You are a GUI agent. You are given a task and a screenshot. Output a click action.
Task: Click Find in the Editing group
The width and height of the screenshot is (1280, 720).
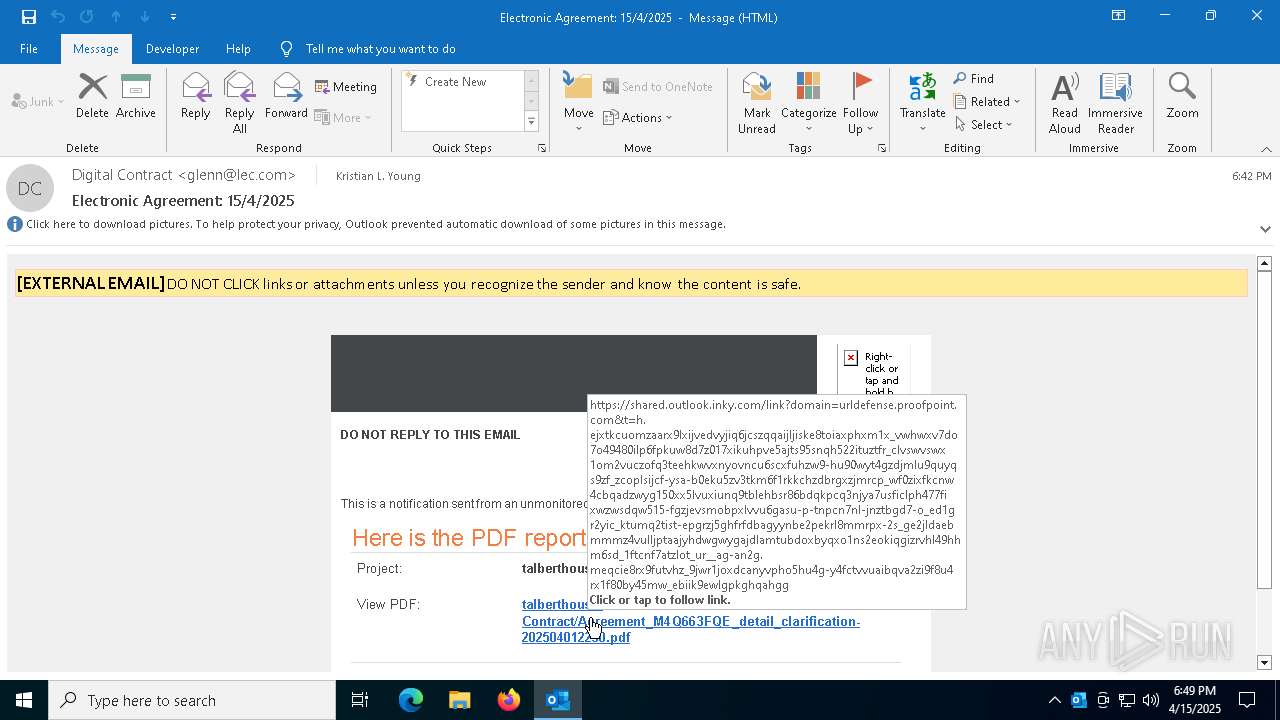pos(974,78)
